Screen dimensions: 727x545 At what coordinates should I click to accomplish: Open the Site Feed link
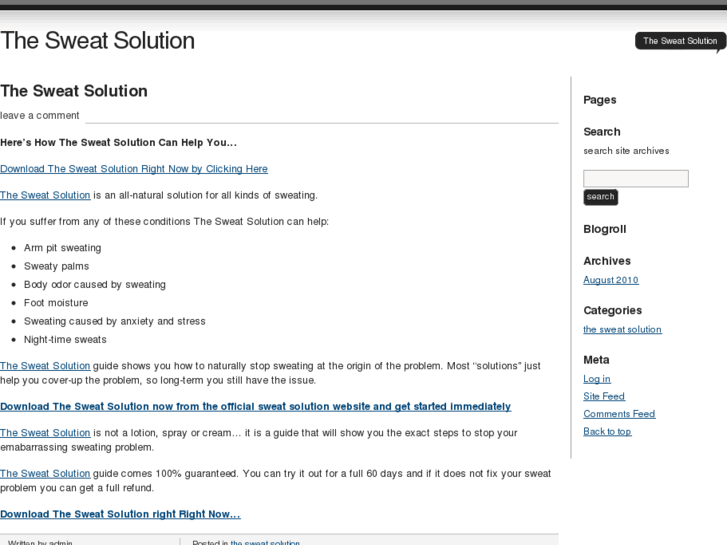tap(604, 397)
